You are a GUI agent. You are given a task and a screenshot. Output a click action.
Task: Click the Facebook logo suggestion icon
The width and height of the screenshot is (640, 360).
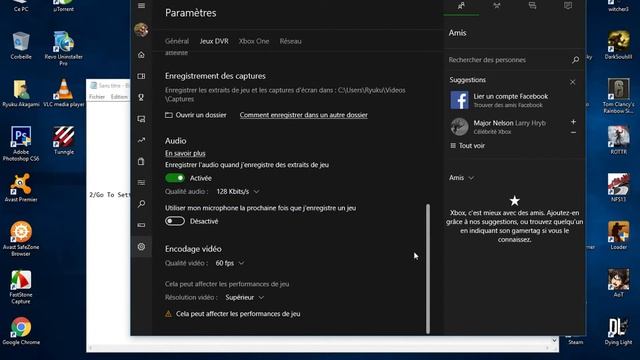tap(459, 100)
